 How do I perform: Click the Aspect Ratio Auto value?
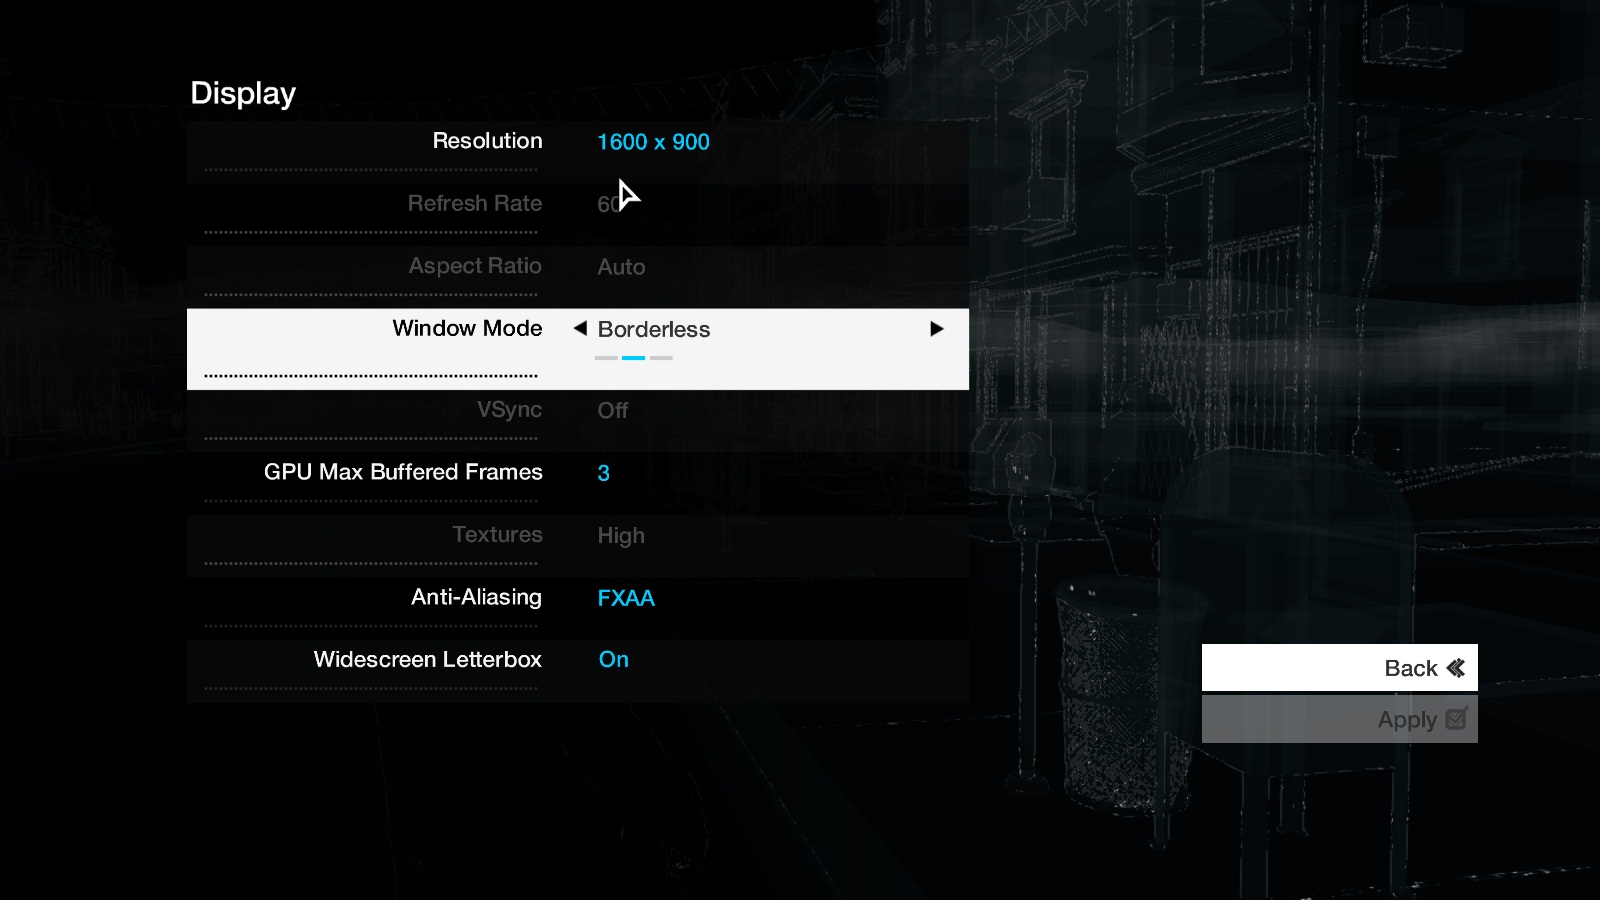[621, 267]
